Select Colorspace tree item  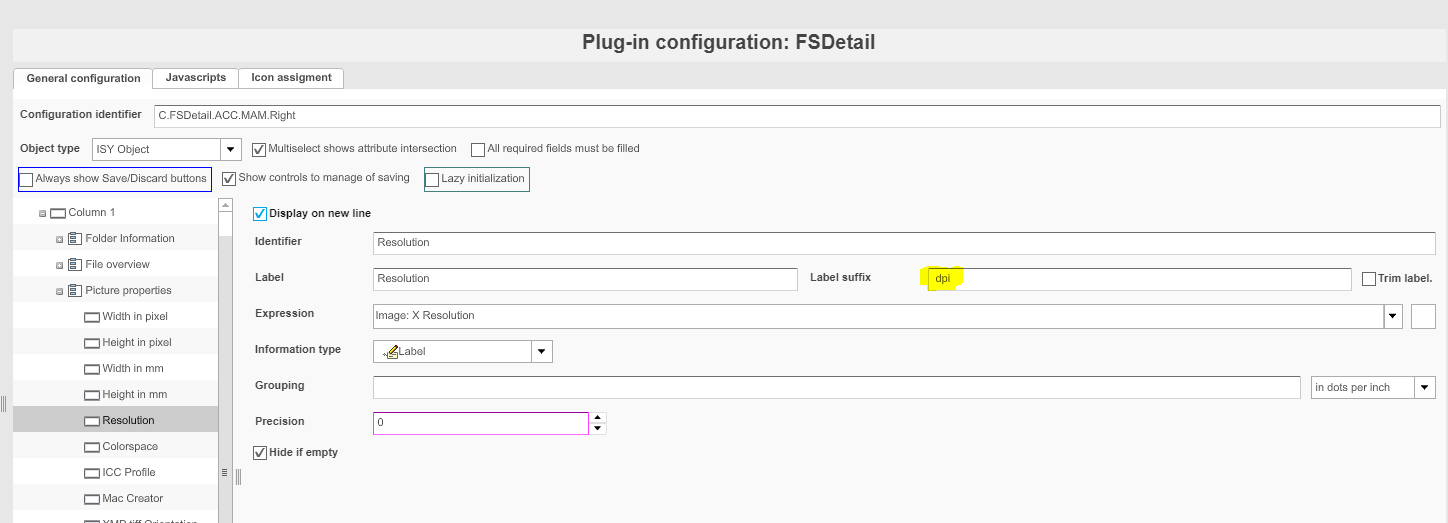click(130, 447)
